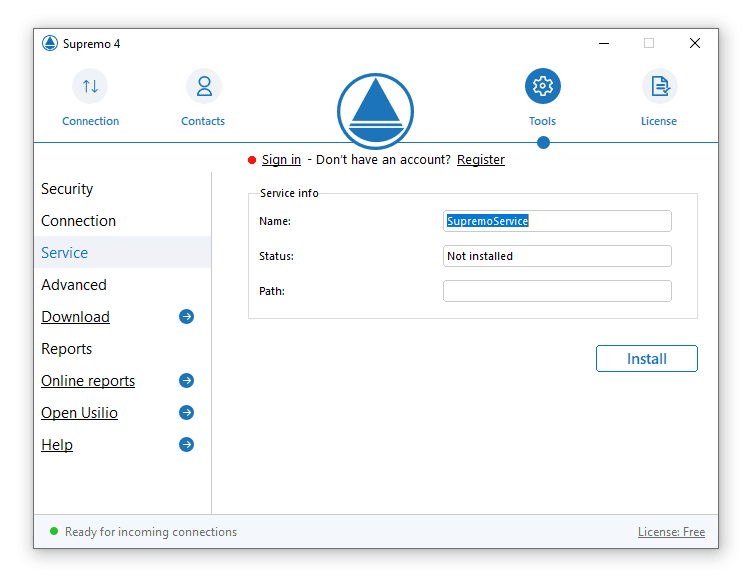Image resolution: width=753 pixels, height=579 pixels.
Task: Switch to the Connection tab label
Action: (90, 121)
